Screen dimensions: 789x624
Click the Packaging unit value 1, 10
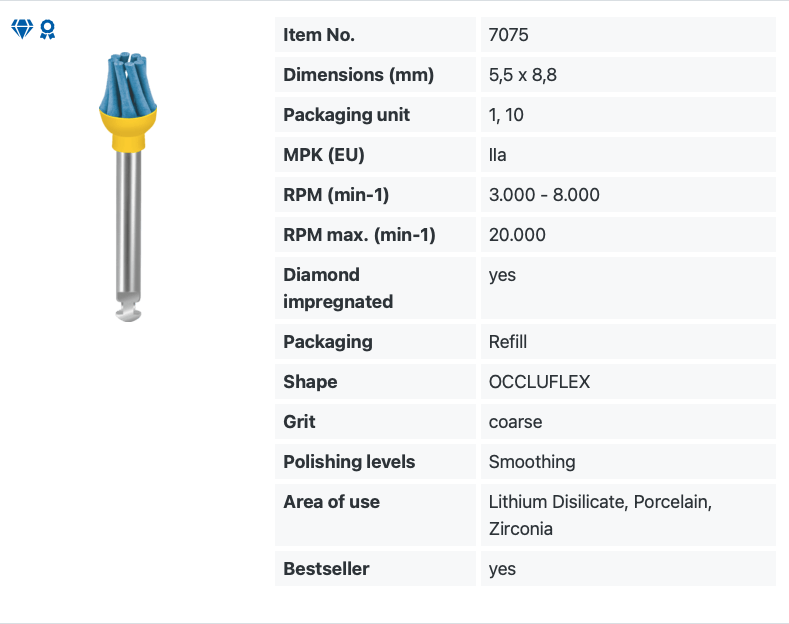coord(506,115)
